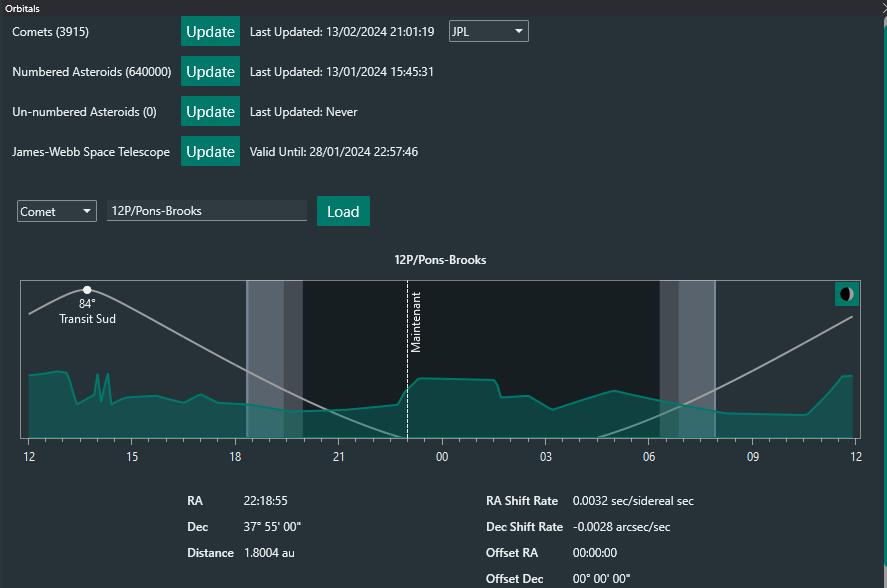
Task: Click the 00 midnight label on time axis
Action: [x=441, y=457]
